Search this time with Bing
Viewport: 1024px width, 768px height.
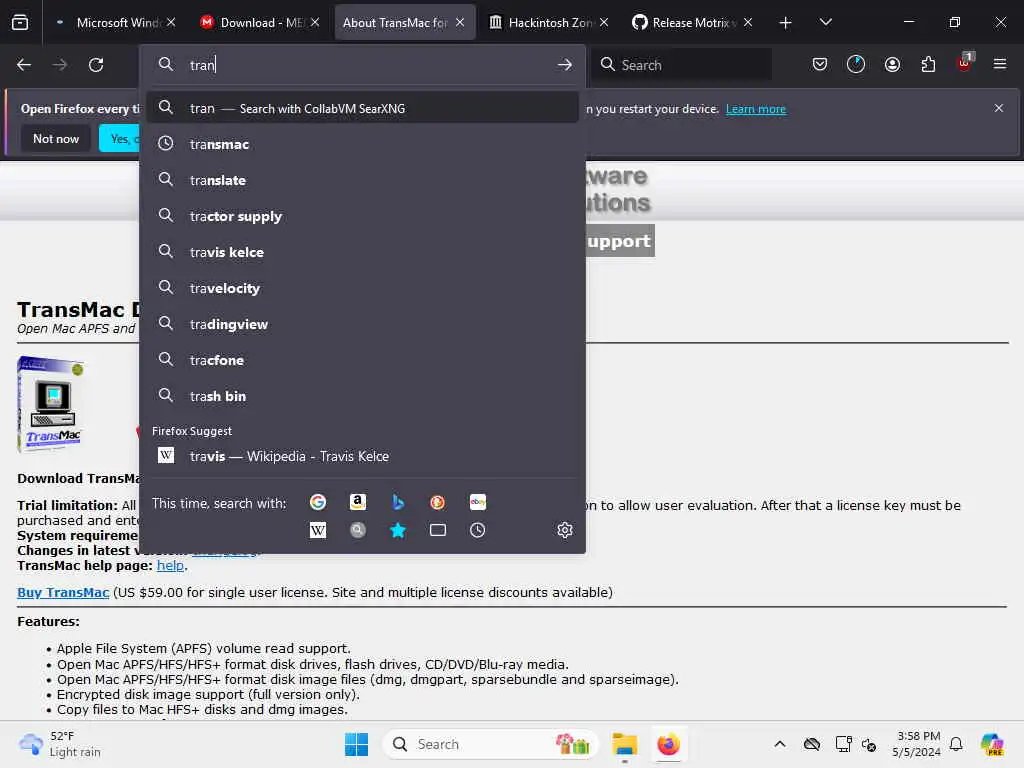[x=398, y=502]
